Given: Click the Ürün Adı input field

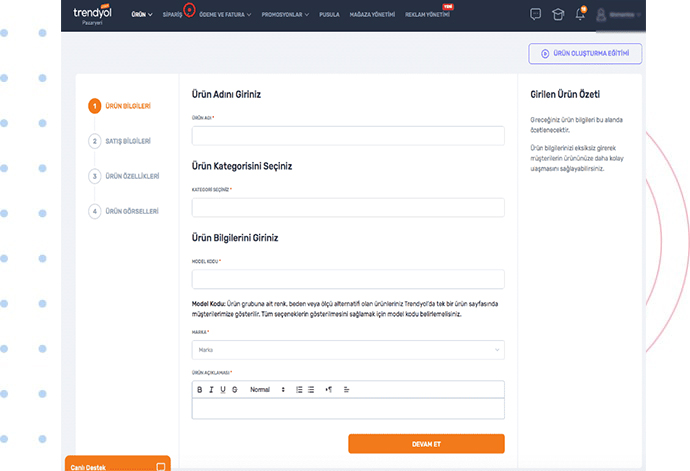Looking at the screenshot, I should 348,136.
